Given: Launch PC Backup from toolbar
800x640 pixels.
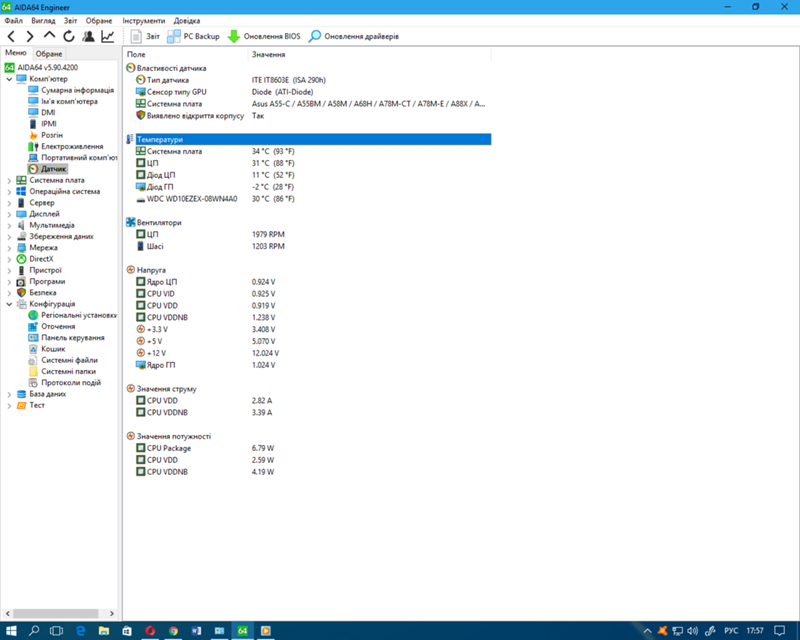Looking at the screenshot, I should click(x=193, y=36).
